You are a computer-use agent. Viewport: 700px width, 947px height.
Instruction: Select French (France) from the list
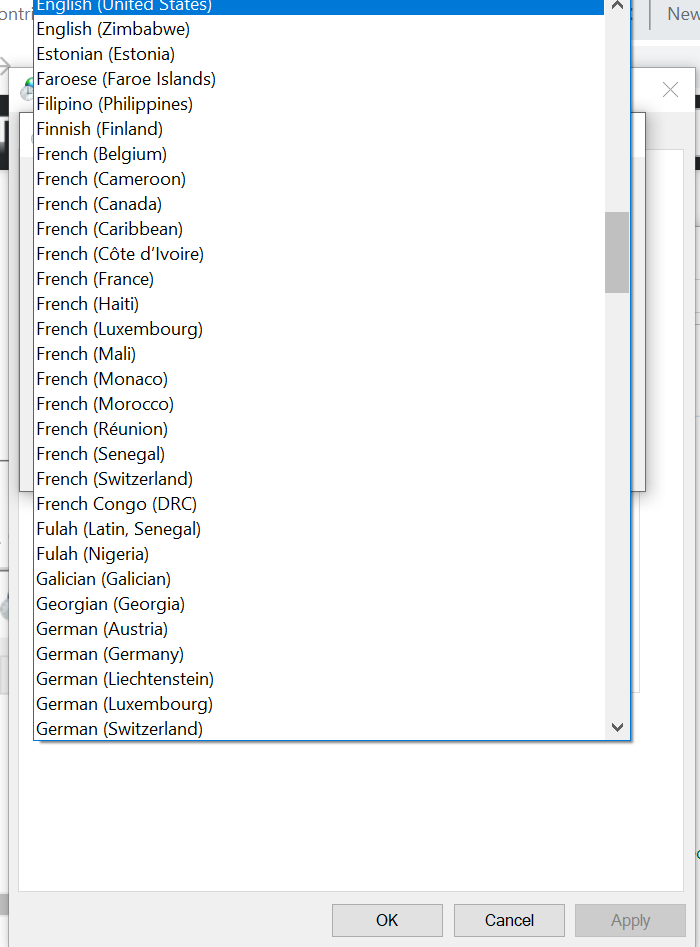95,279
